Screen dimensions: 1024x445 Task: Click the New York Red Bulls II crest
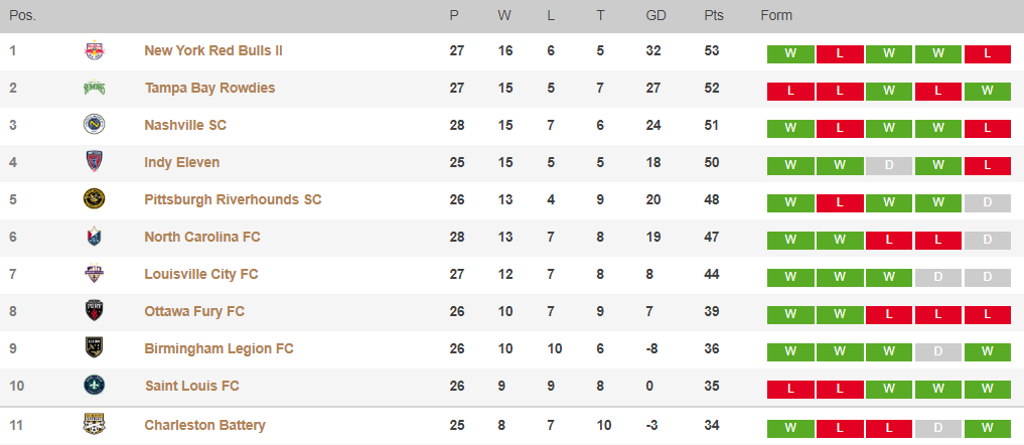(x=95, y=51)
